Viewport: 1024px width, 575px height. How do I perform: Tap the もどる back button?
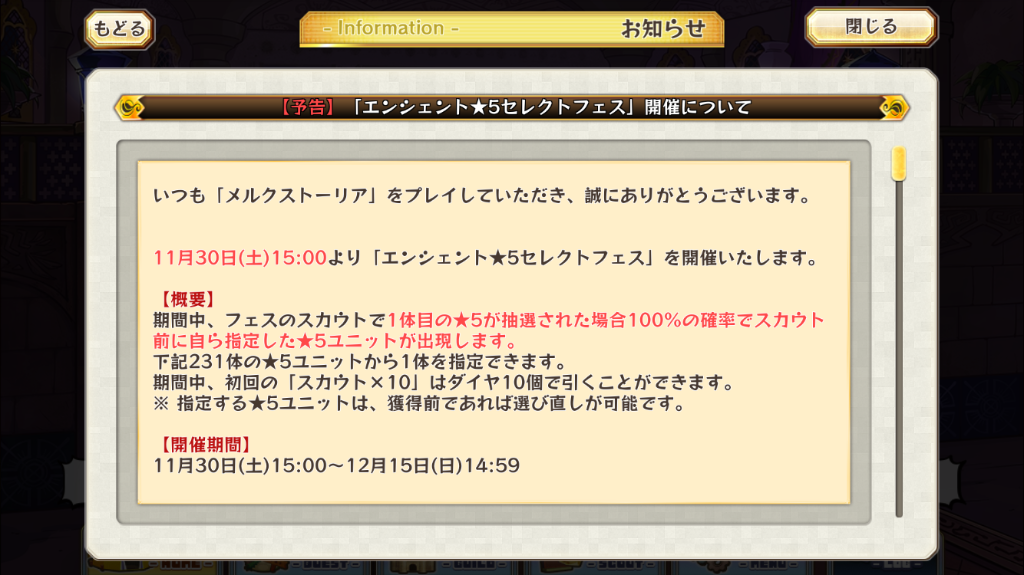click(120, 29)
